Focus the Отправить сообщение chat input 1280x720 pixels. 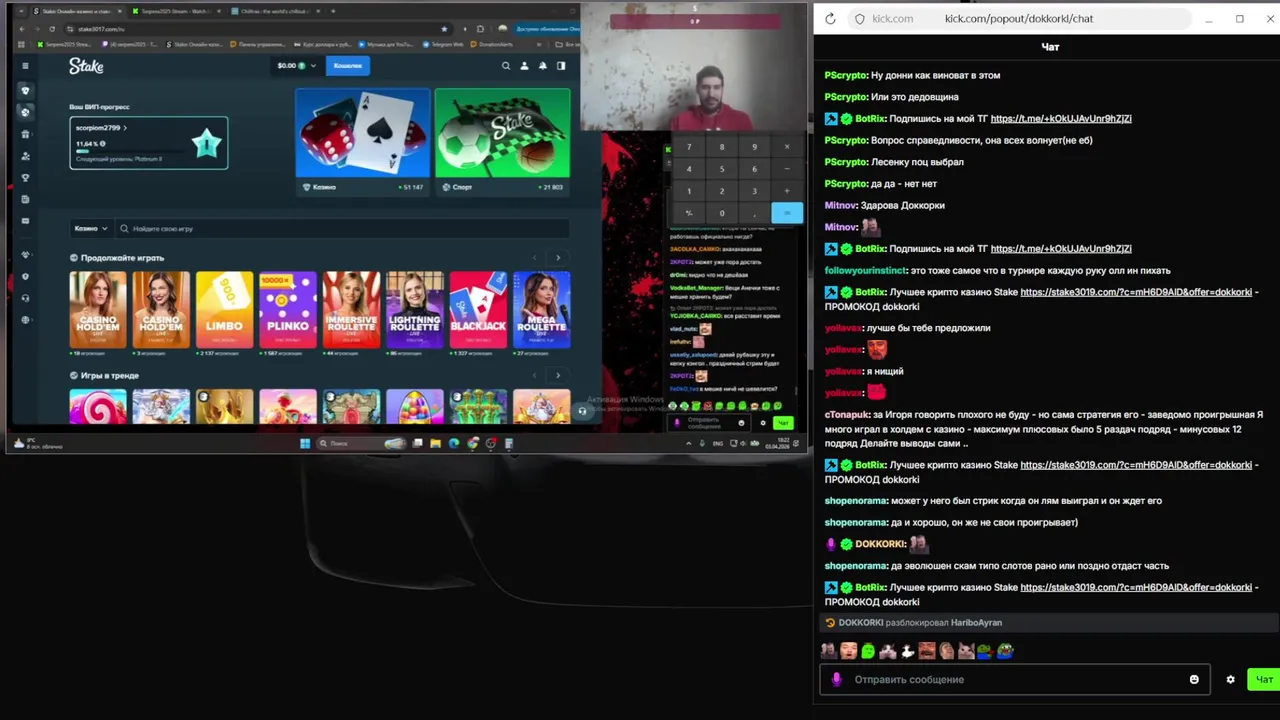pyautogui.click(x=1015, y=680)
